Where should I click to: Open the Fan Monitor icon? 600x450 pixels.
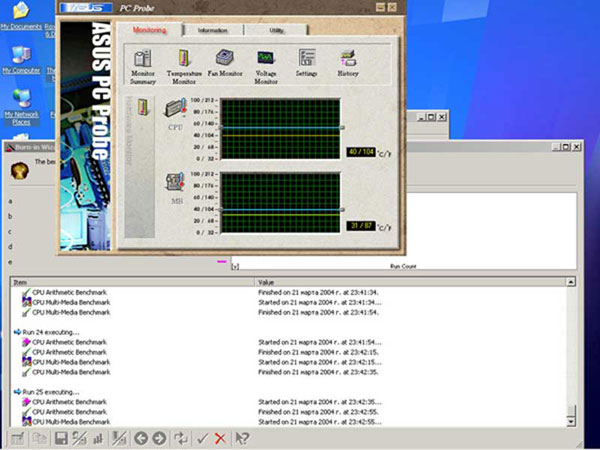pyautogui.click(x=225, y=63)
